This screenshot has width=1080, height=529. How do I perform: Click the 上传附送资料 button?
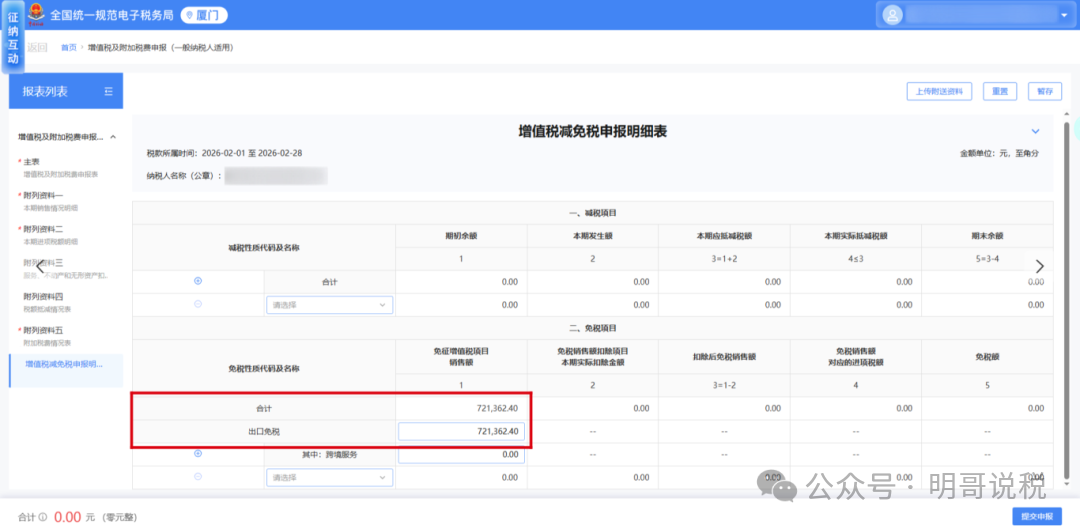click(939, 91)
